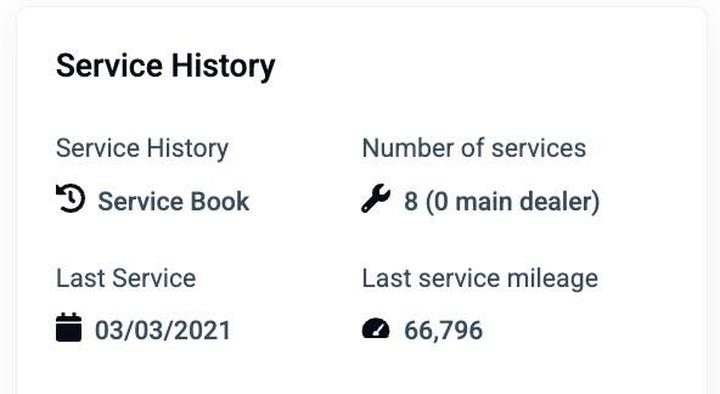
Task: Click the Number of services label
Action: coord(474,148)
